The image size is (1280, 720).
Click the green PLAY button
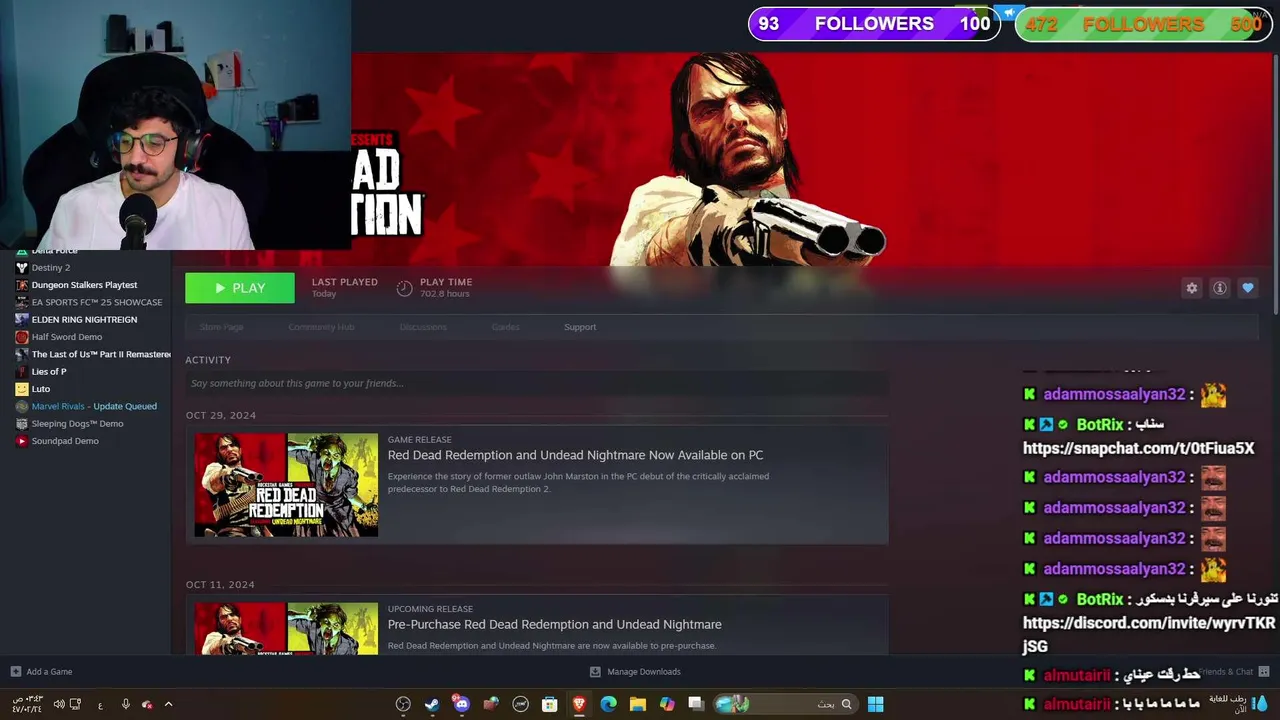click(240, 288)
